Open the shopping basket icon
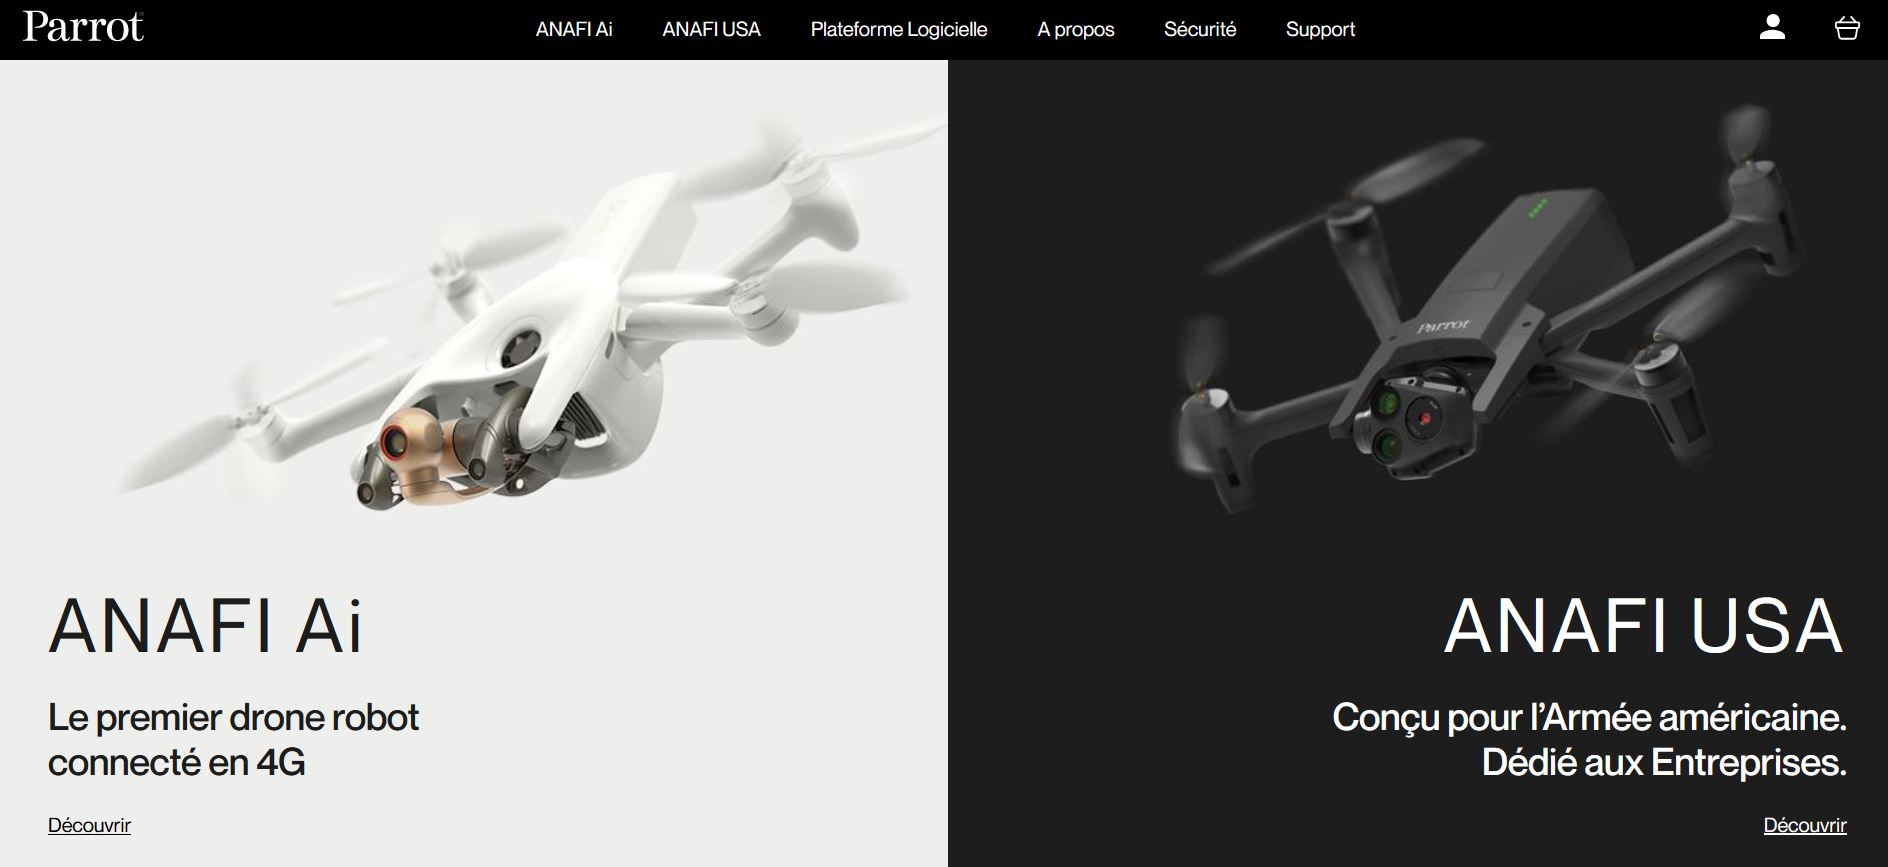This screenshot has width=1888, height=867. tap(1847, 29)
